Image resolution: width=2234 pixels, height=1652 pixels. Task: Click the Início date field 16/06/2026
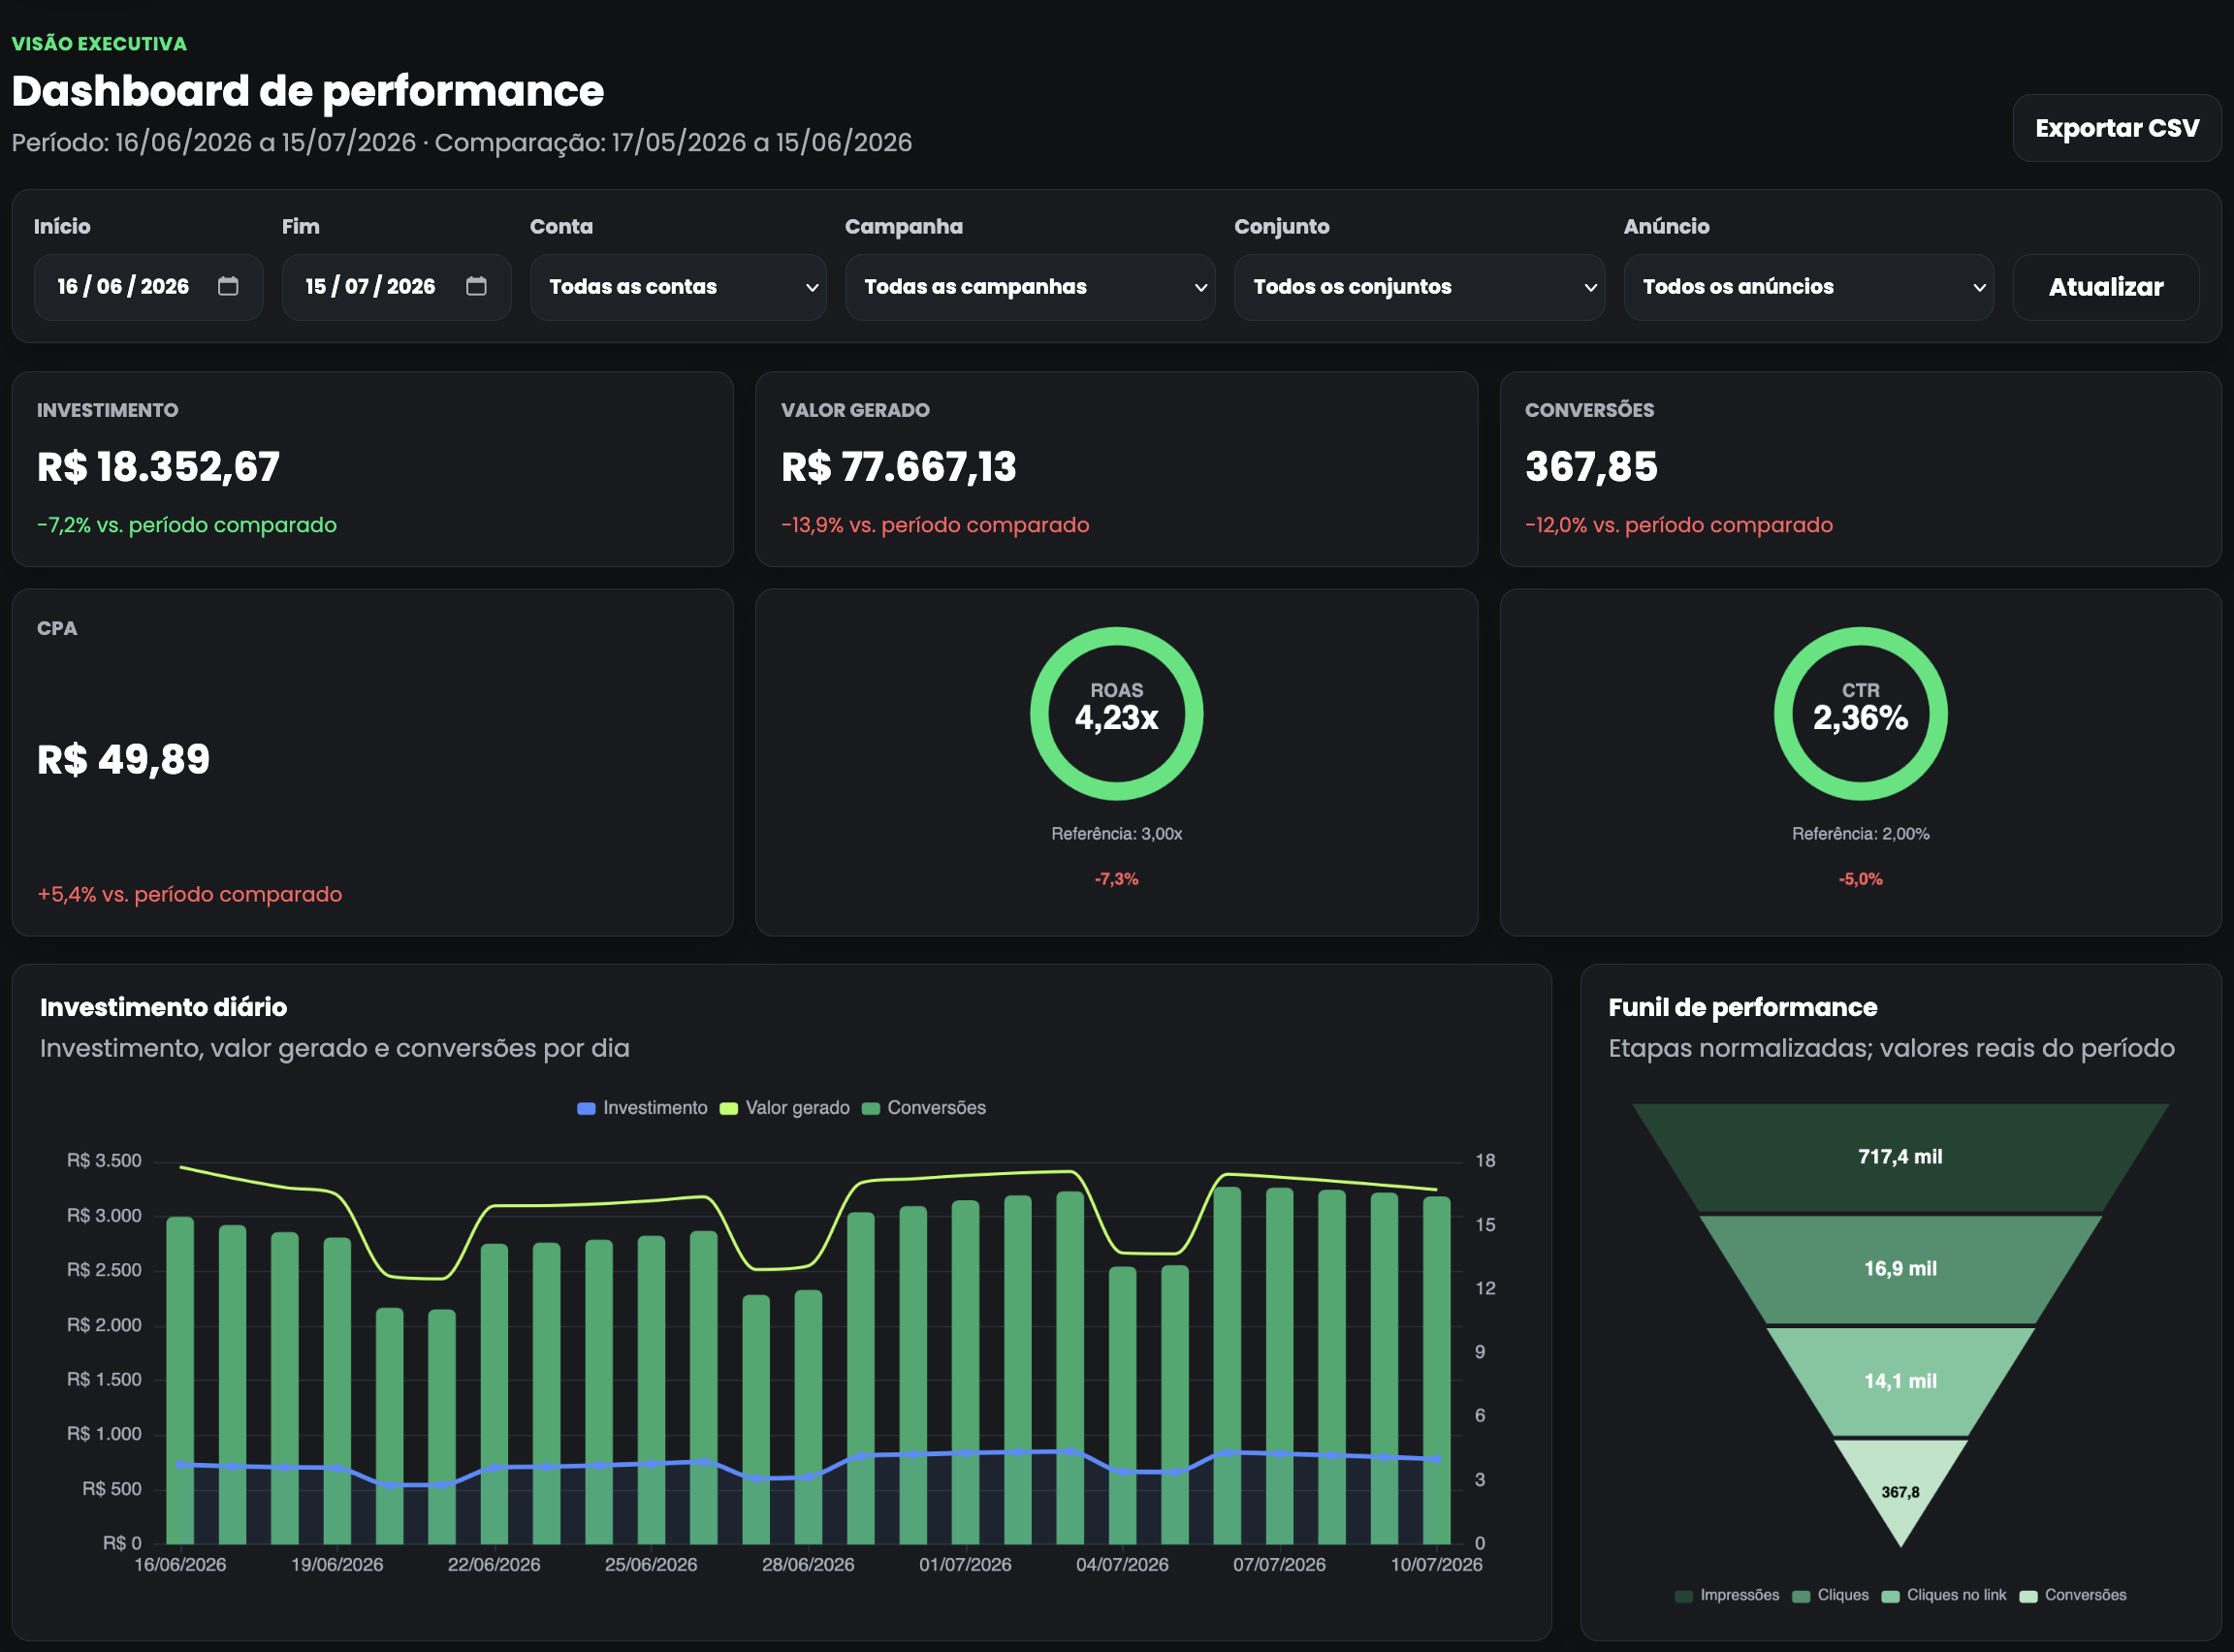pos(148,287)
